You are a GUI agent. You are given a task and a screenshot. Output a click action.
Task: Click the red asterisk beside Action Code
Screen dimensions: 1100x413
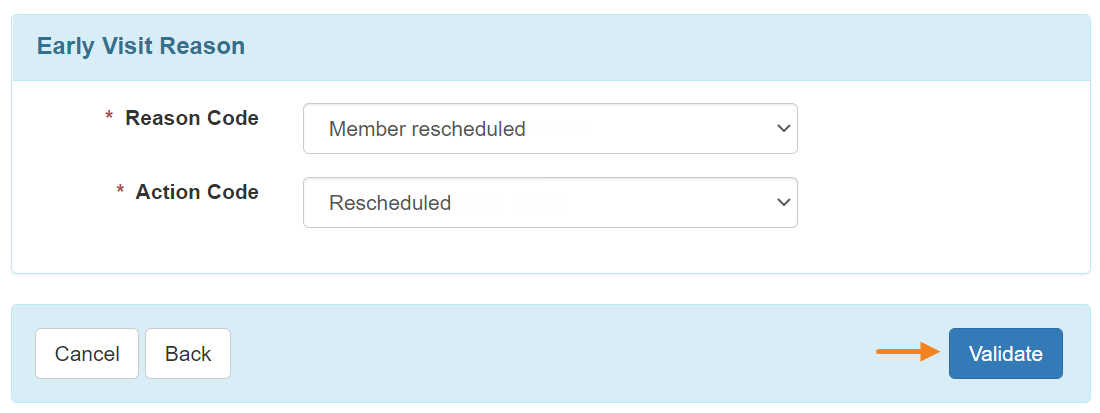(x=120, y=191)
